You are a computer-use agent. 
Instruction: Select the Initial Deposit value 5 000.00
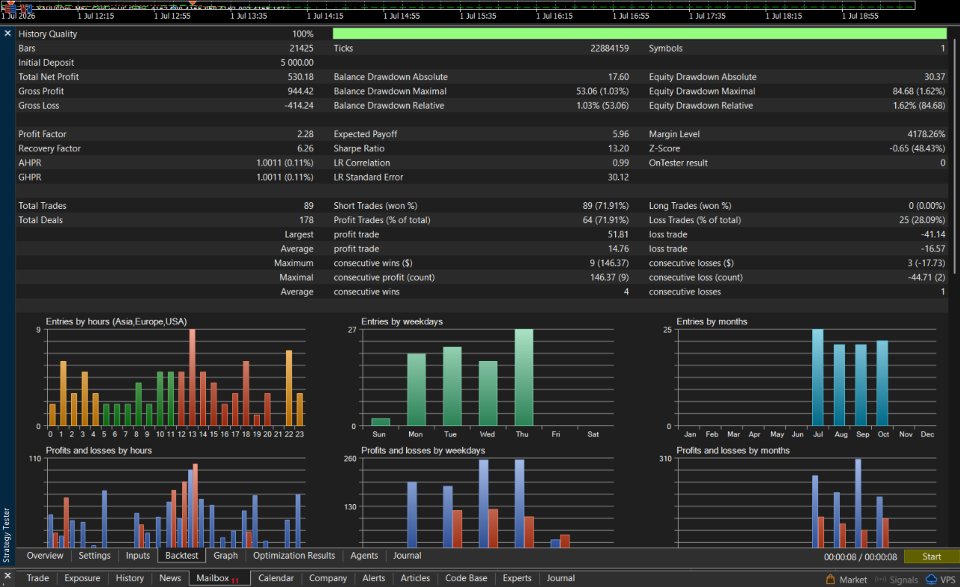click(297, 62)
